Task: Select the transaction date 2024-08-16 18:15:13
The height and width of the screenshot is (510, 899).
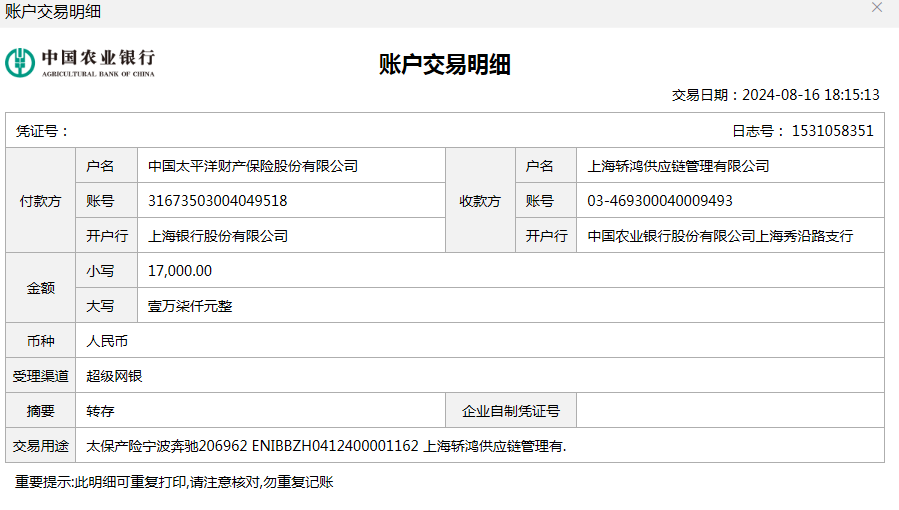Action: 811,95
